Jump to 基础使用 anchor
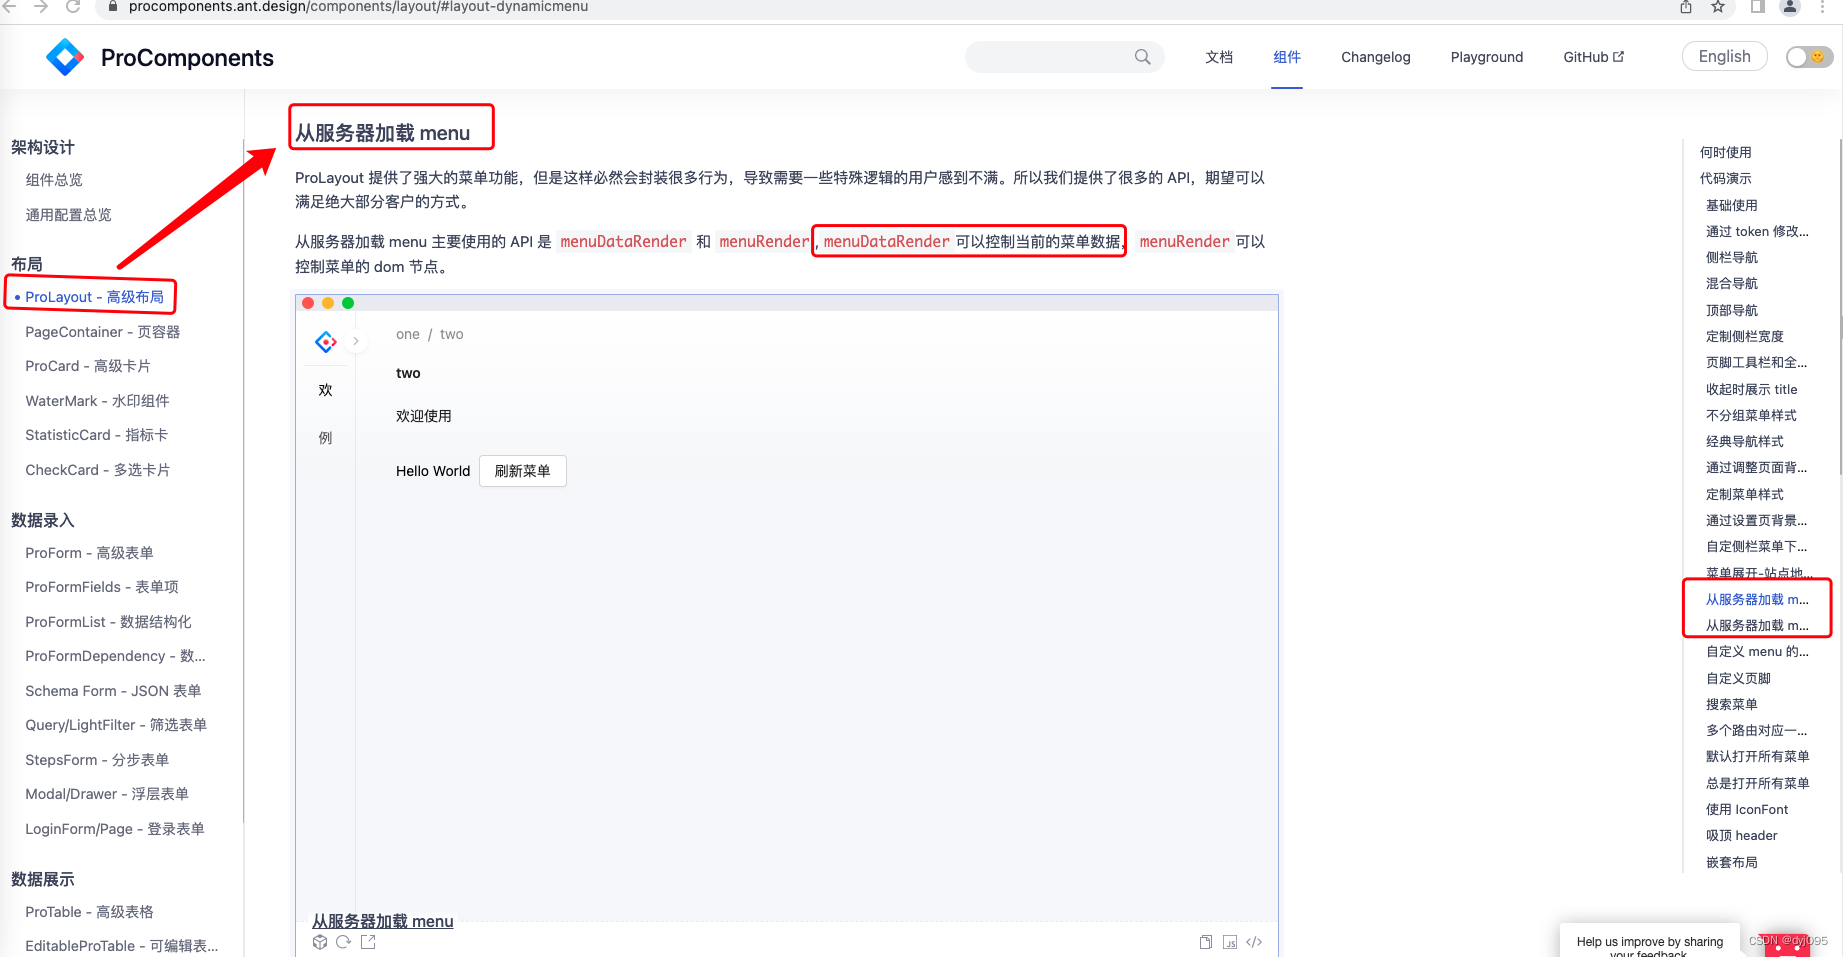The width and height of the screenshot is (1843, 957). (x=1732, y=205)
